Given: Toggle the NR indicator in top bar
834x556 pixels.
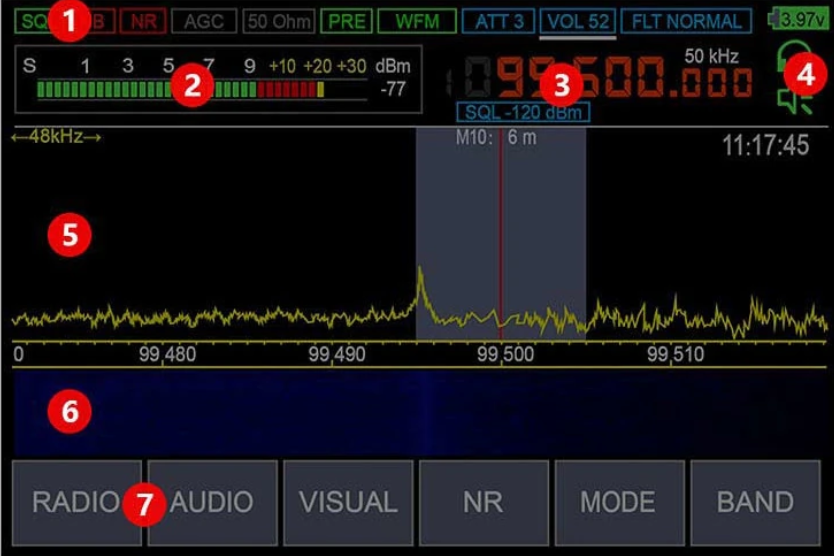Looking at the screenshot, I should [144, 21].
